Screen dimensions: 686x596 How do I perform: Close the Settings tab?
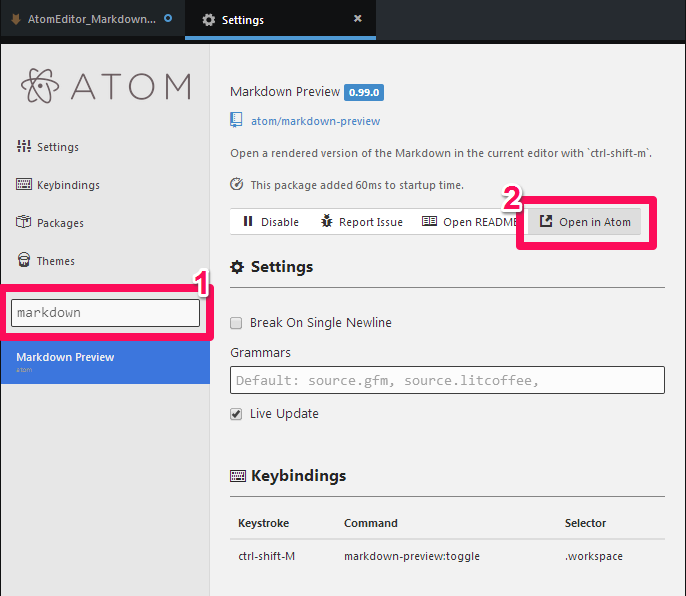coord(357,18)
